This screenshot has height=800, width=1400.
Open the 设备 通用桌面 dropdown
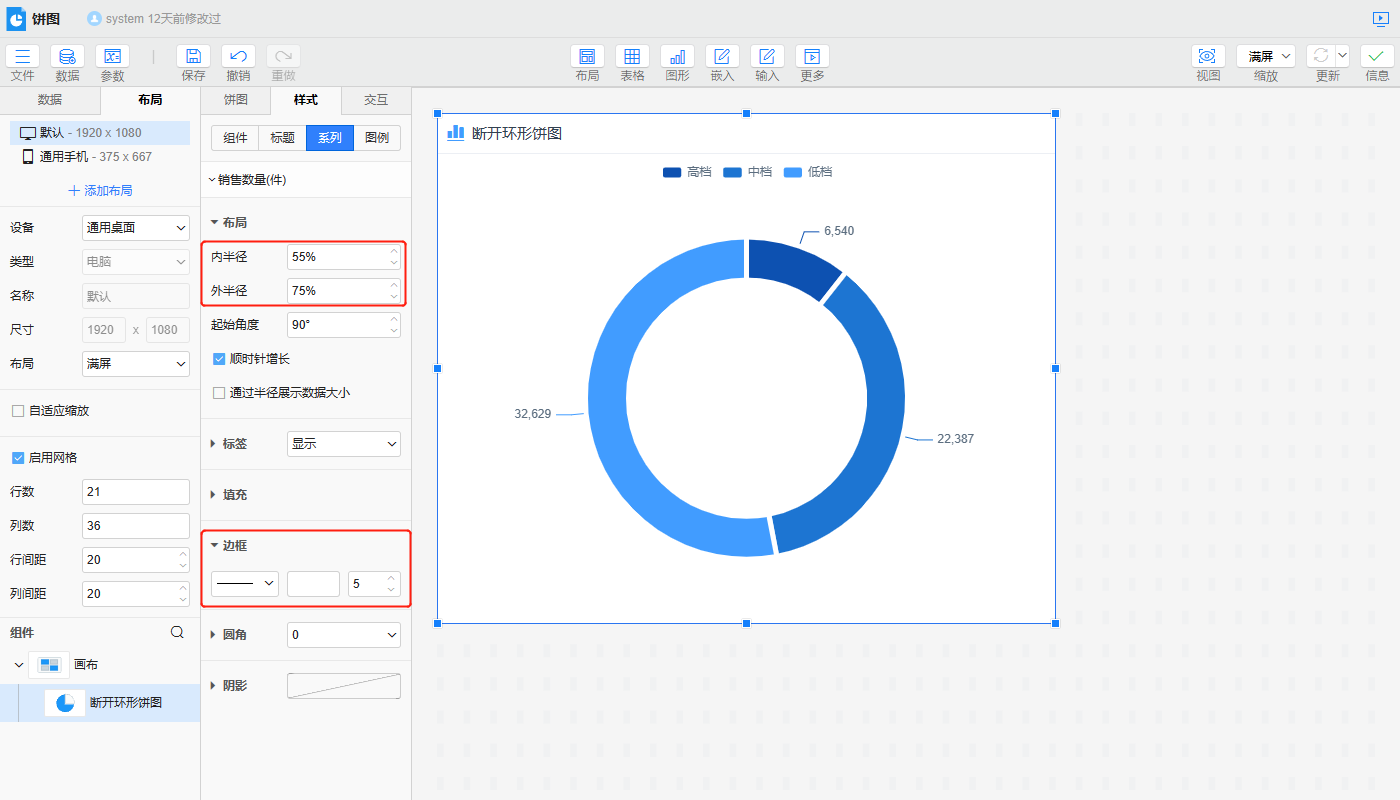click(x=135, y=228)
